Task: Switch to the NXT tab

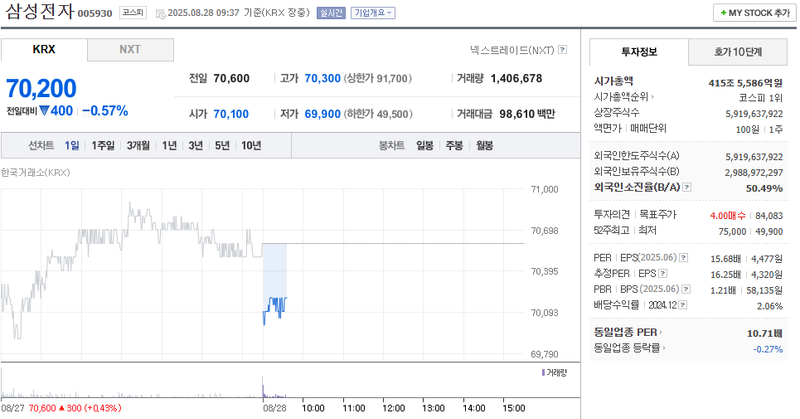Action: point(130,50)
